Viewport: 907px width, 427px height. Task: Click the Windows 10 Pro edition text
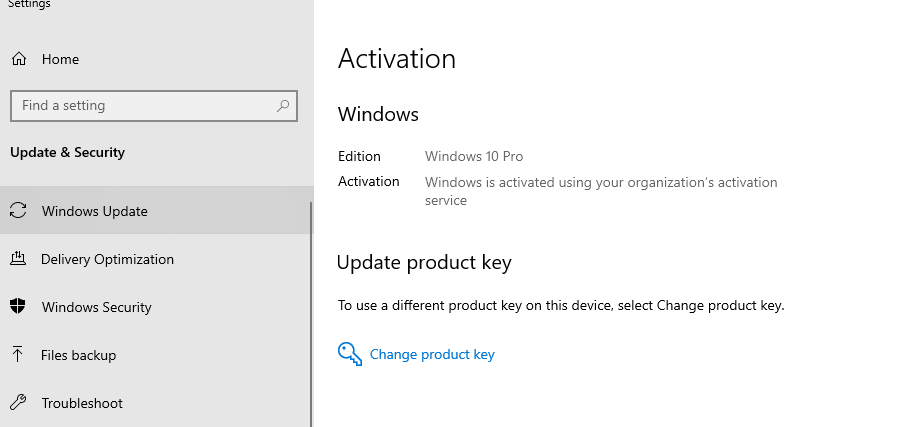[474, 156]
